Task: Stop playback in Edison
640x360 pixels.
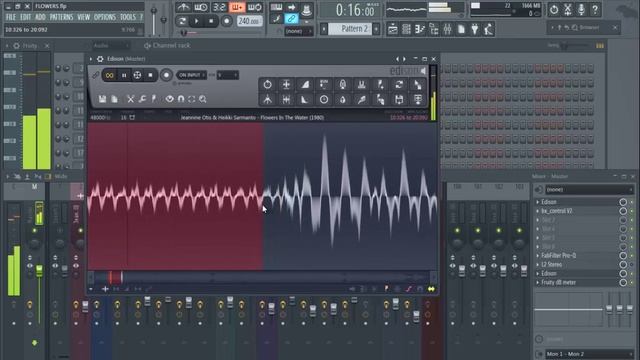Action: coord(150,75)
